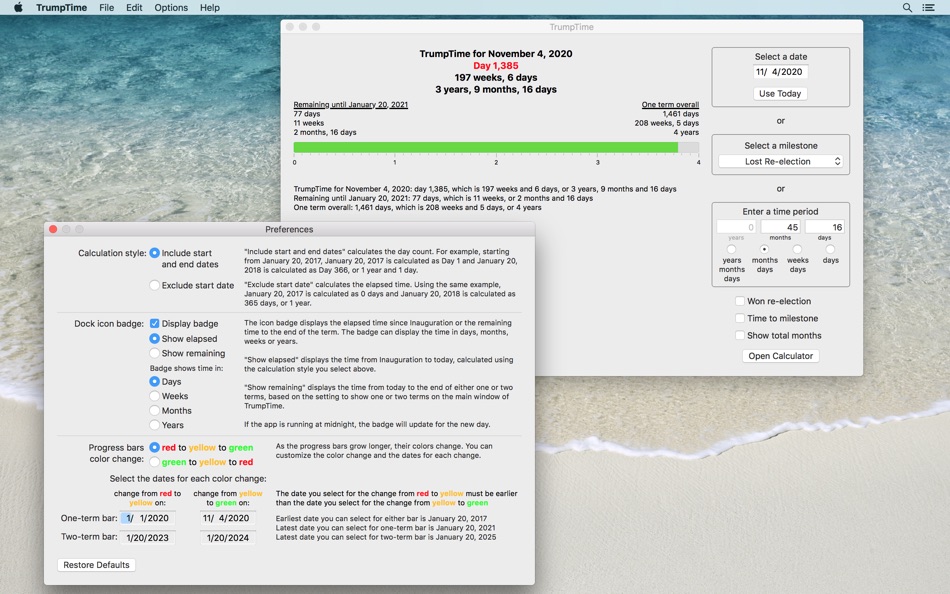This screenshot has height=594, width=950.
Task: Click the Select a date field
Action: pos(780,72)
